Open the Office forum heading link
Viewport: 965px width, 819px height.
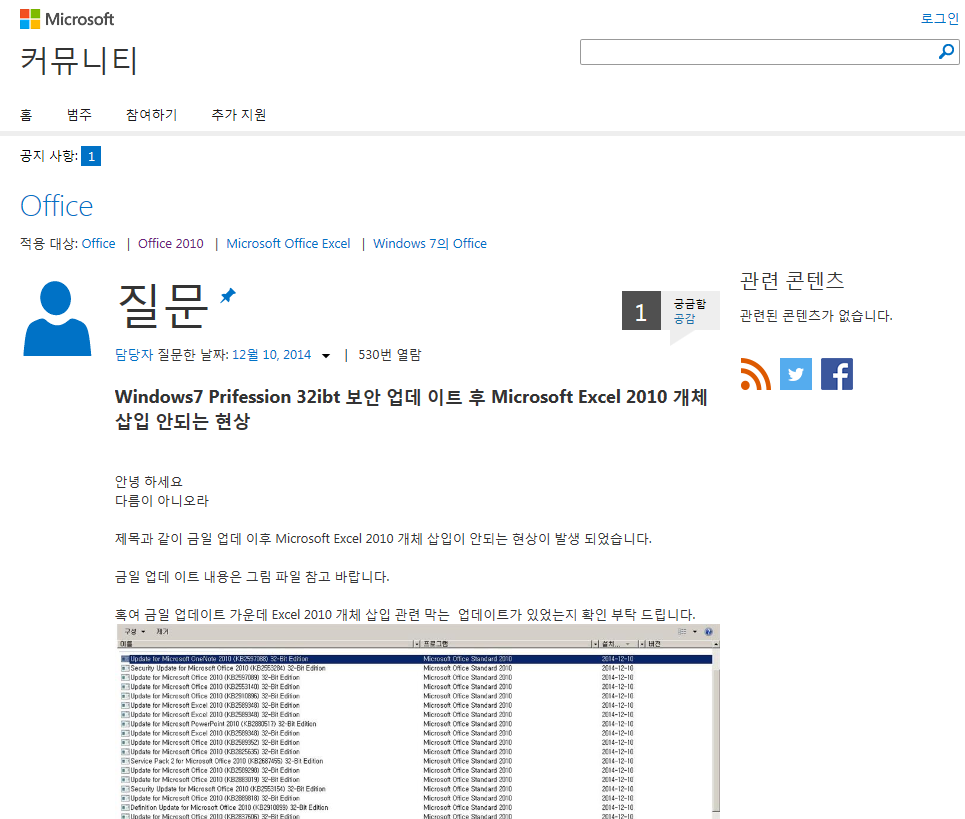coord(57,206)
